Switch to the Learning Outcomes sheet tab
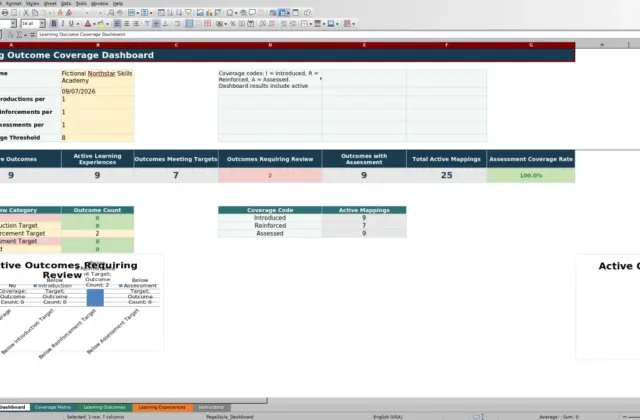 coord(104,407)
